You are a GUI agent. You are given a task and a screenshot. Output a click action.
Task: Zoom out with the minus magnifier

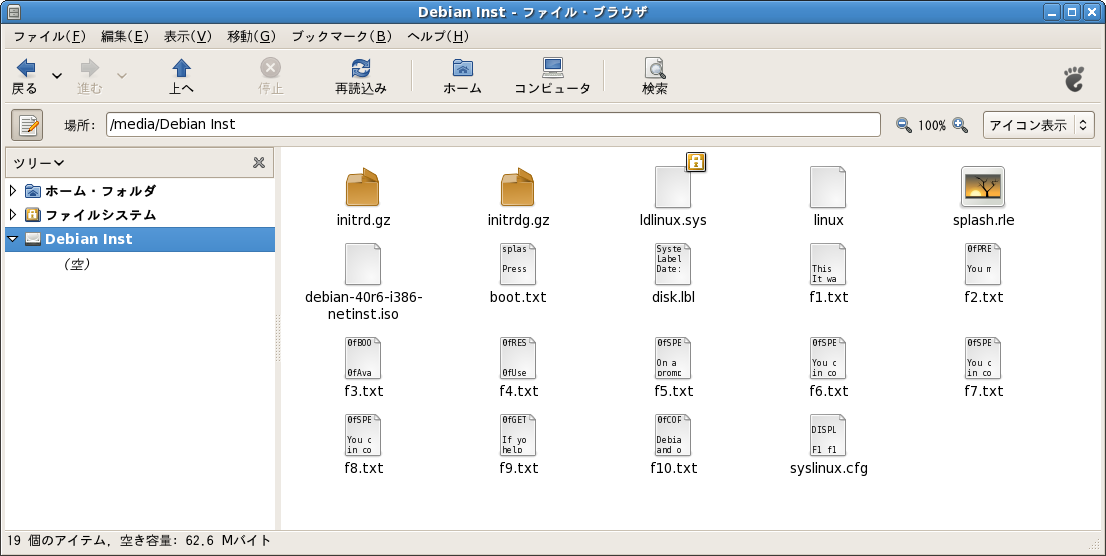[x=903, y=125]
